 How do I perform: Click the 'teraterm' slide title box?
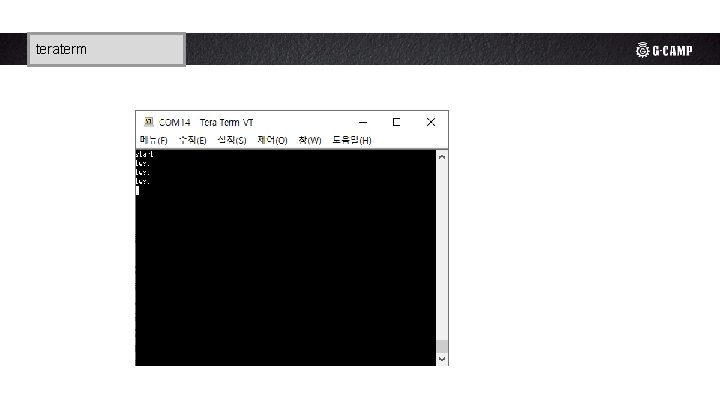(107, 49)
